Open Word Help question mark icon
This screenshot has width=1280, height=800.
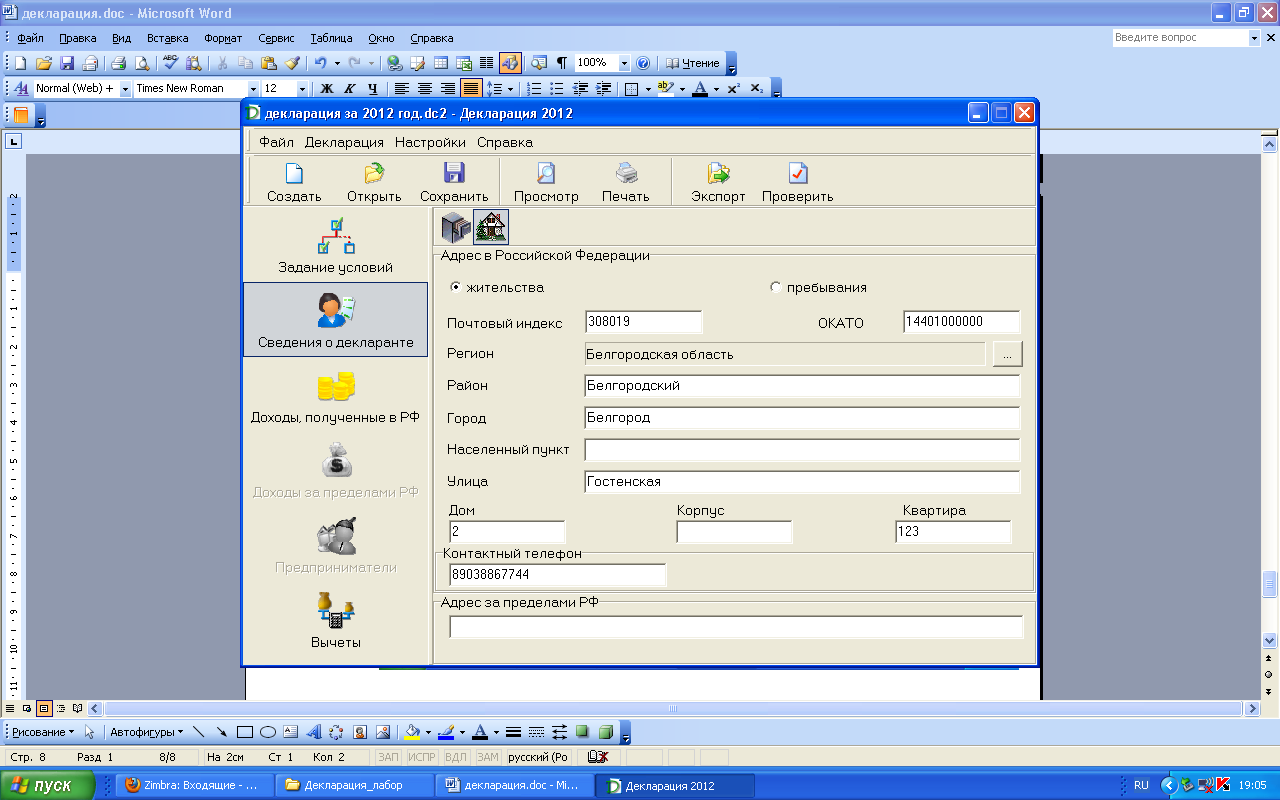click(643, 63)
